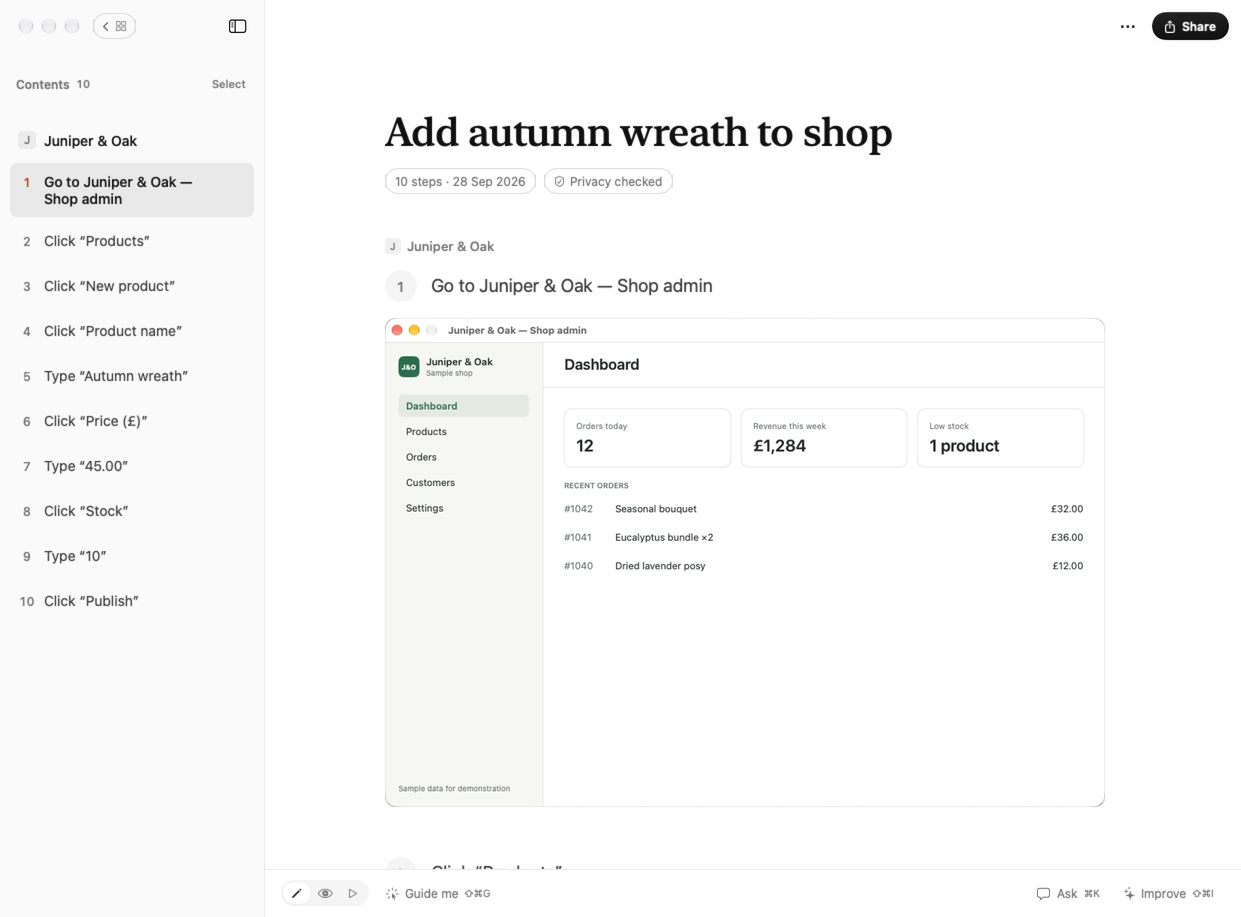Click Juniper & Oak section header in document
Viewport: 1241px width, 917px height.
tap(450, 246)
